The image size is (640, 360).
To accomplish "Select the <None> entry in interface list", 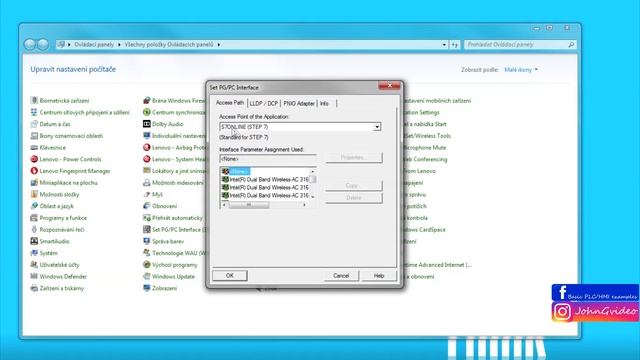I will point(239,171).
